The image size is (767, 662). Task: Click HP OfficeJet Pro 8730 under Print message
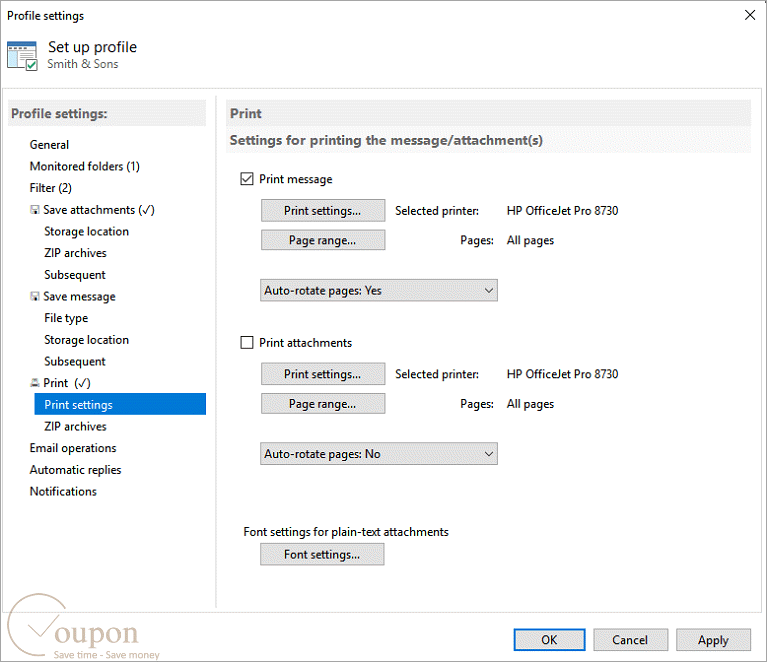pyautogui.click(x=563, y=211)
